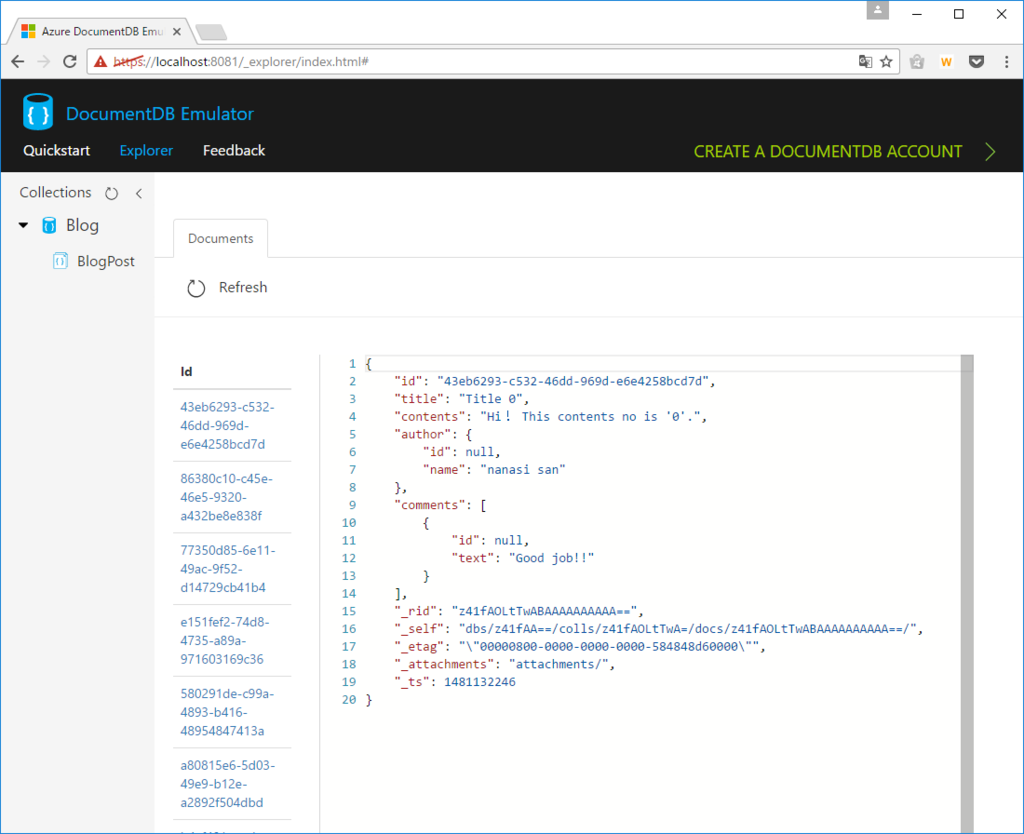Screen dimensions: 1024x834
Task: Switch to the Documents tab
Action: point(220,238)
